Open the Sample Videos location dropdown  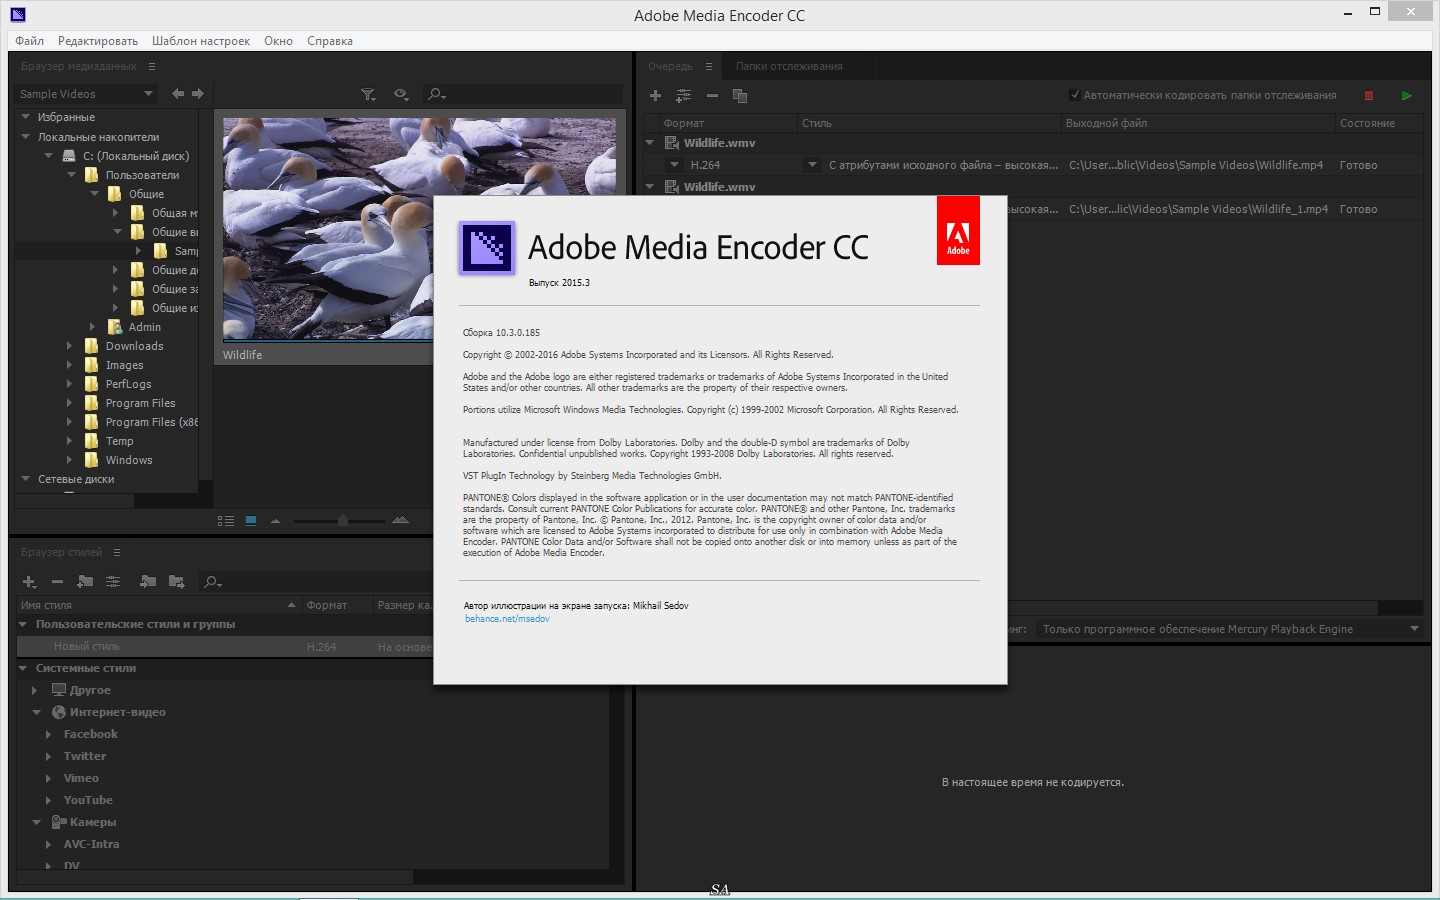tap(86, 94)
